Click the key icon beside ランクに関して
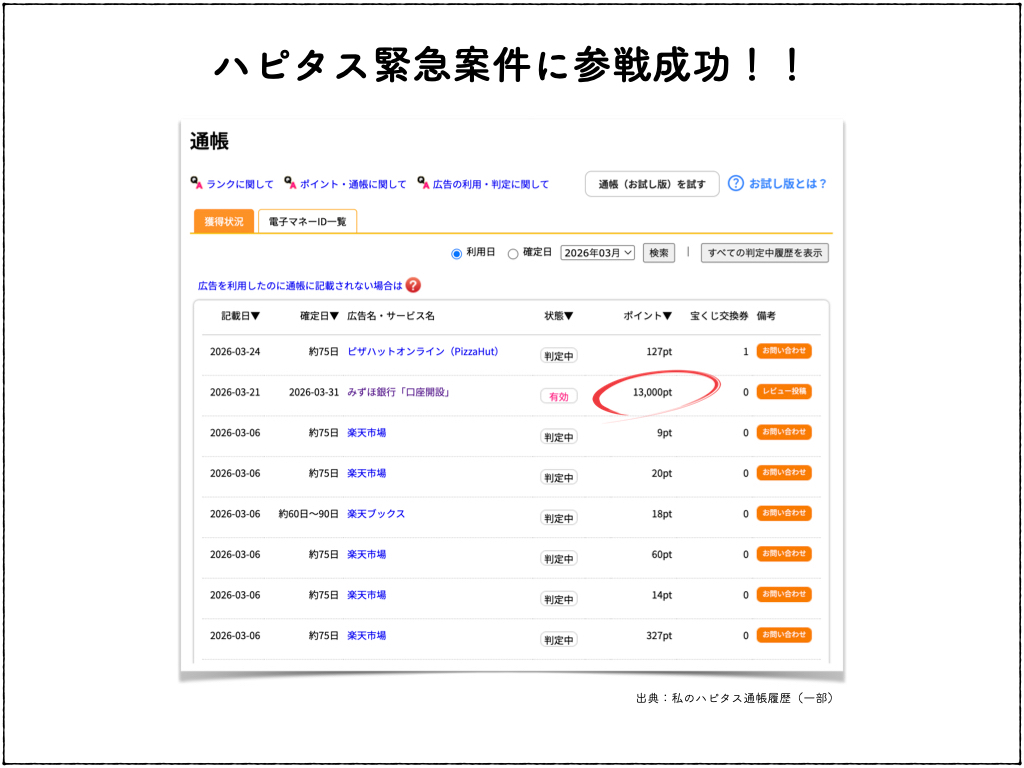The height and width of the screenshot is (768, 1024). 197,184
